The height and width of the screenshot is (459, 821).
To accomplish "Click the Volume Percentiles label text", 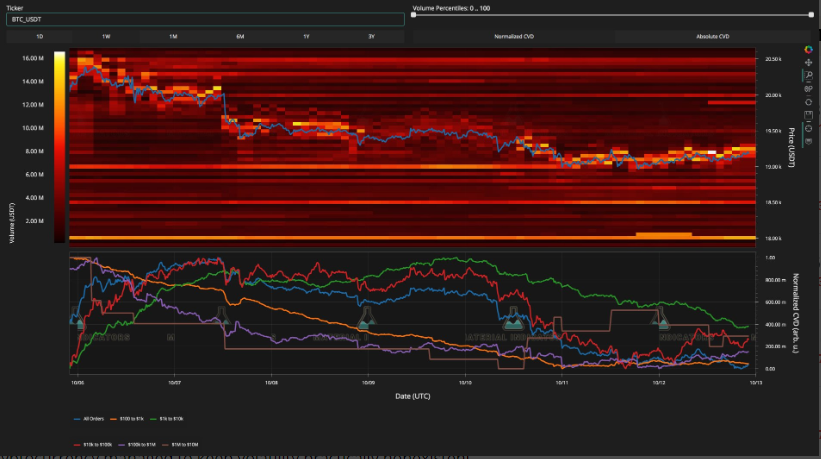I will (451, 8).
